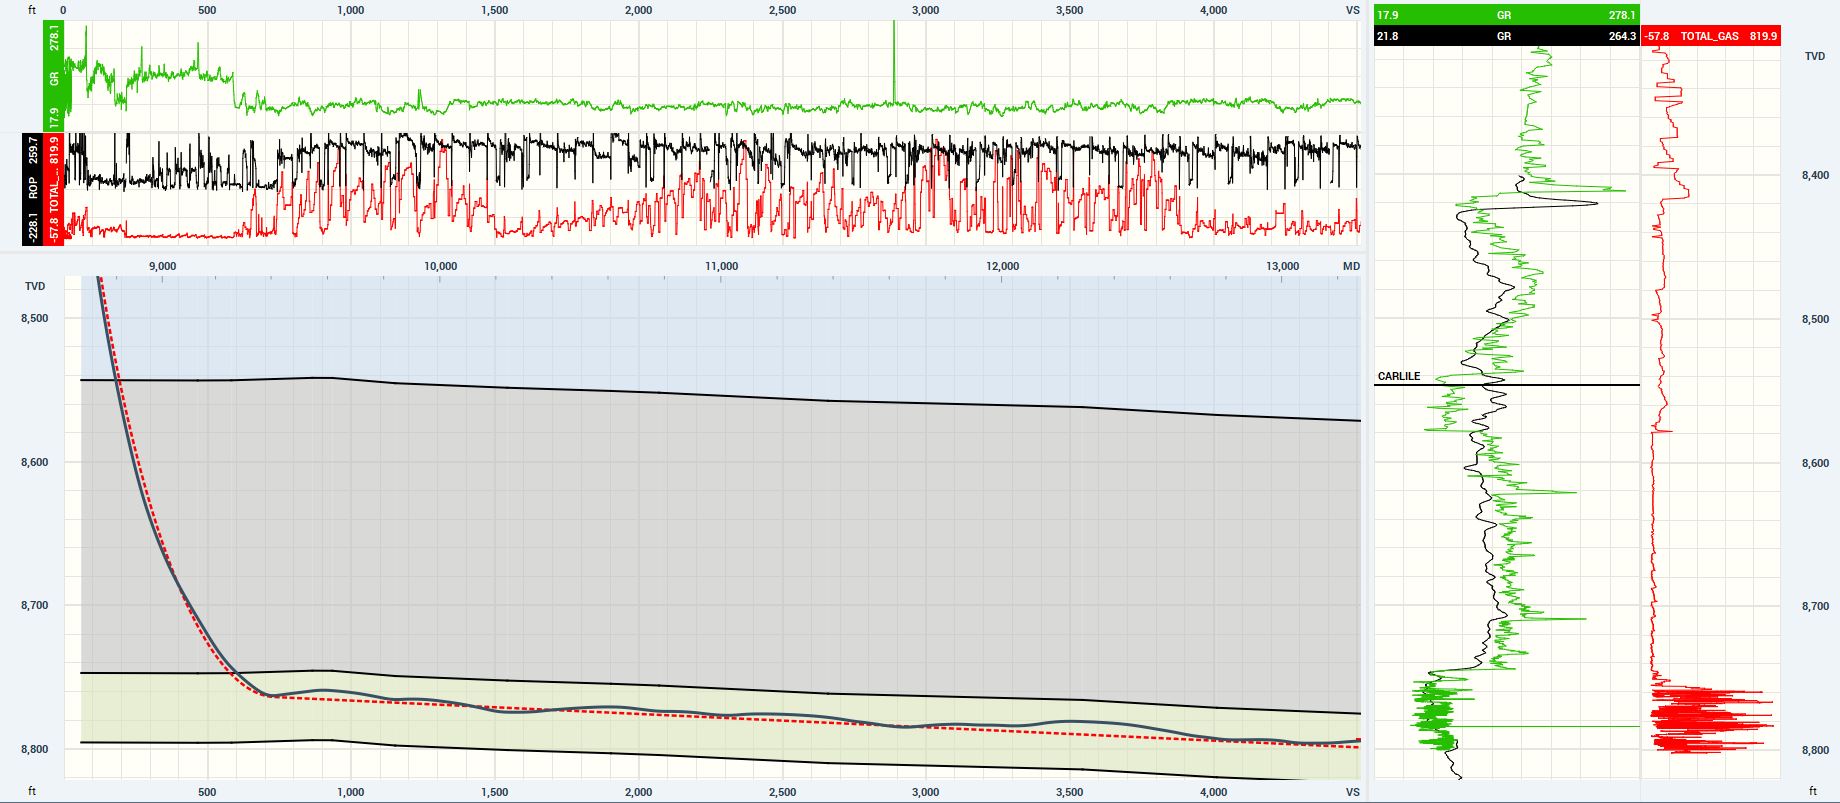Click the CARLILE formation top label
The height and width of the screenshot is (803, 1840).
[x=1398, y=377]
